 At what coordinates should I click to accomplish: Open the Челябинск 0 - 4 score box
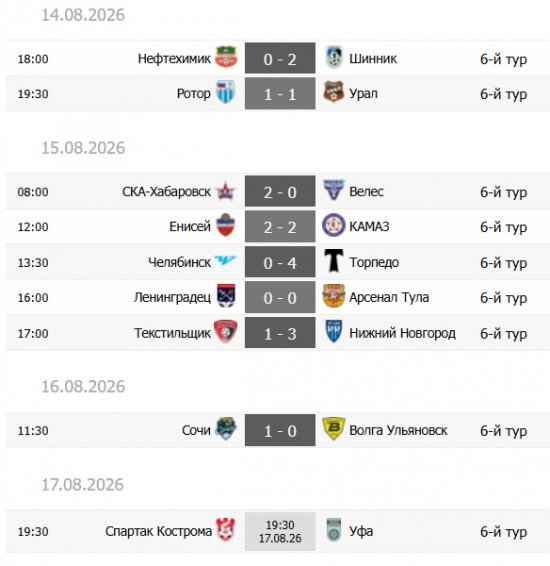click(280, 262)
